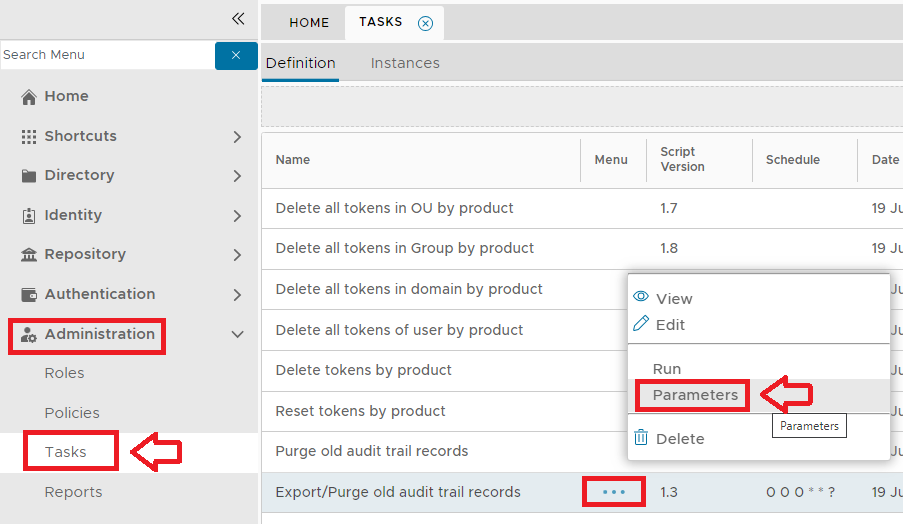Expand the Shortcuts submenu chevron
Viewport: 903px width, 524px height.
click(237, 136)
